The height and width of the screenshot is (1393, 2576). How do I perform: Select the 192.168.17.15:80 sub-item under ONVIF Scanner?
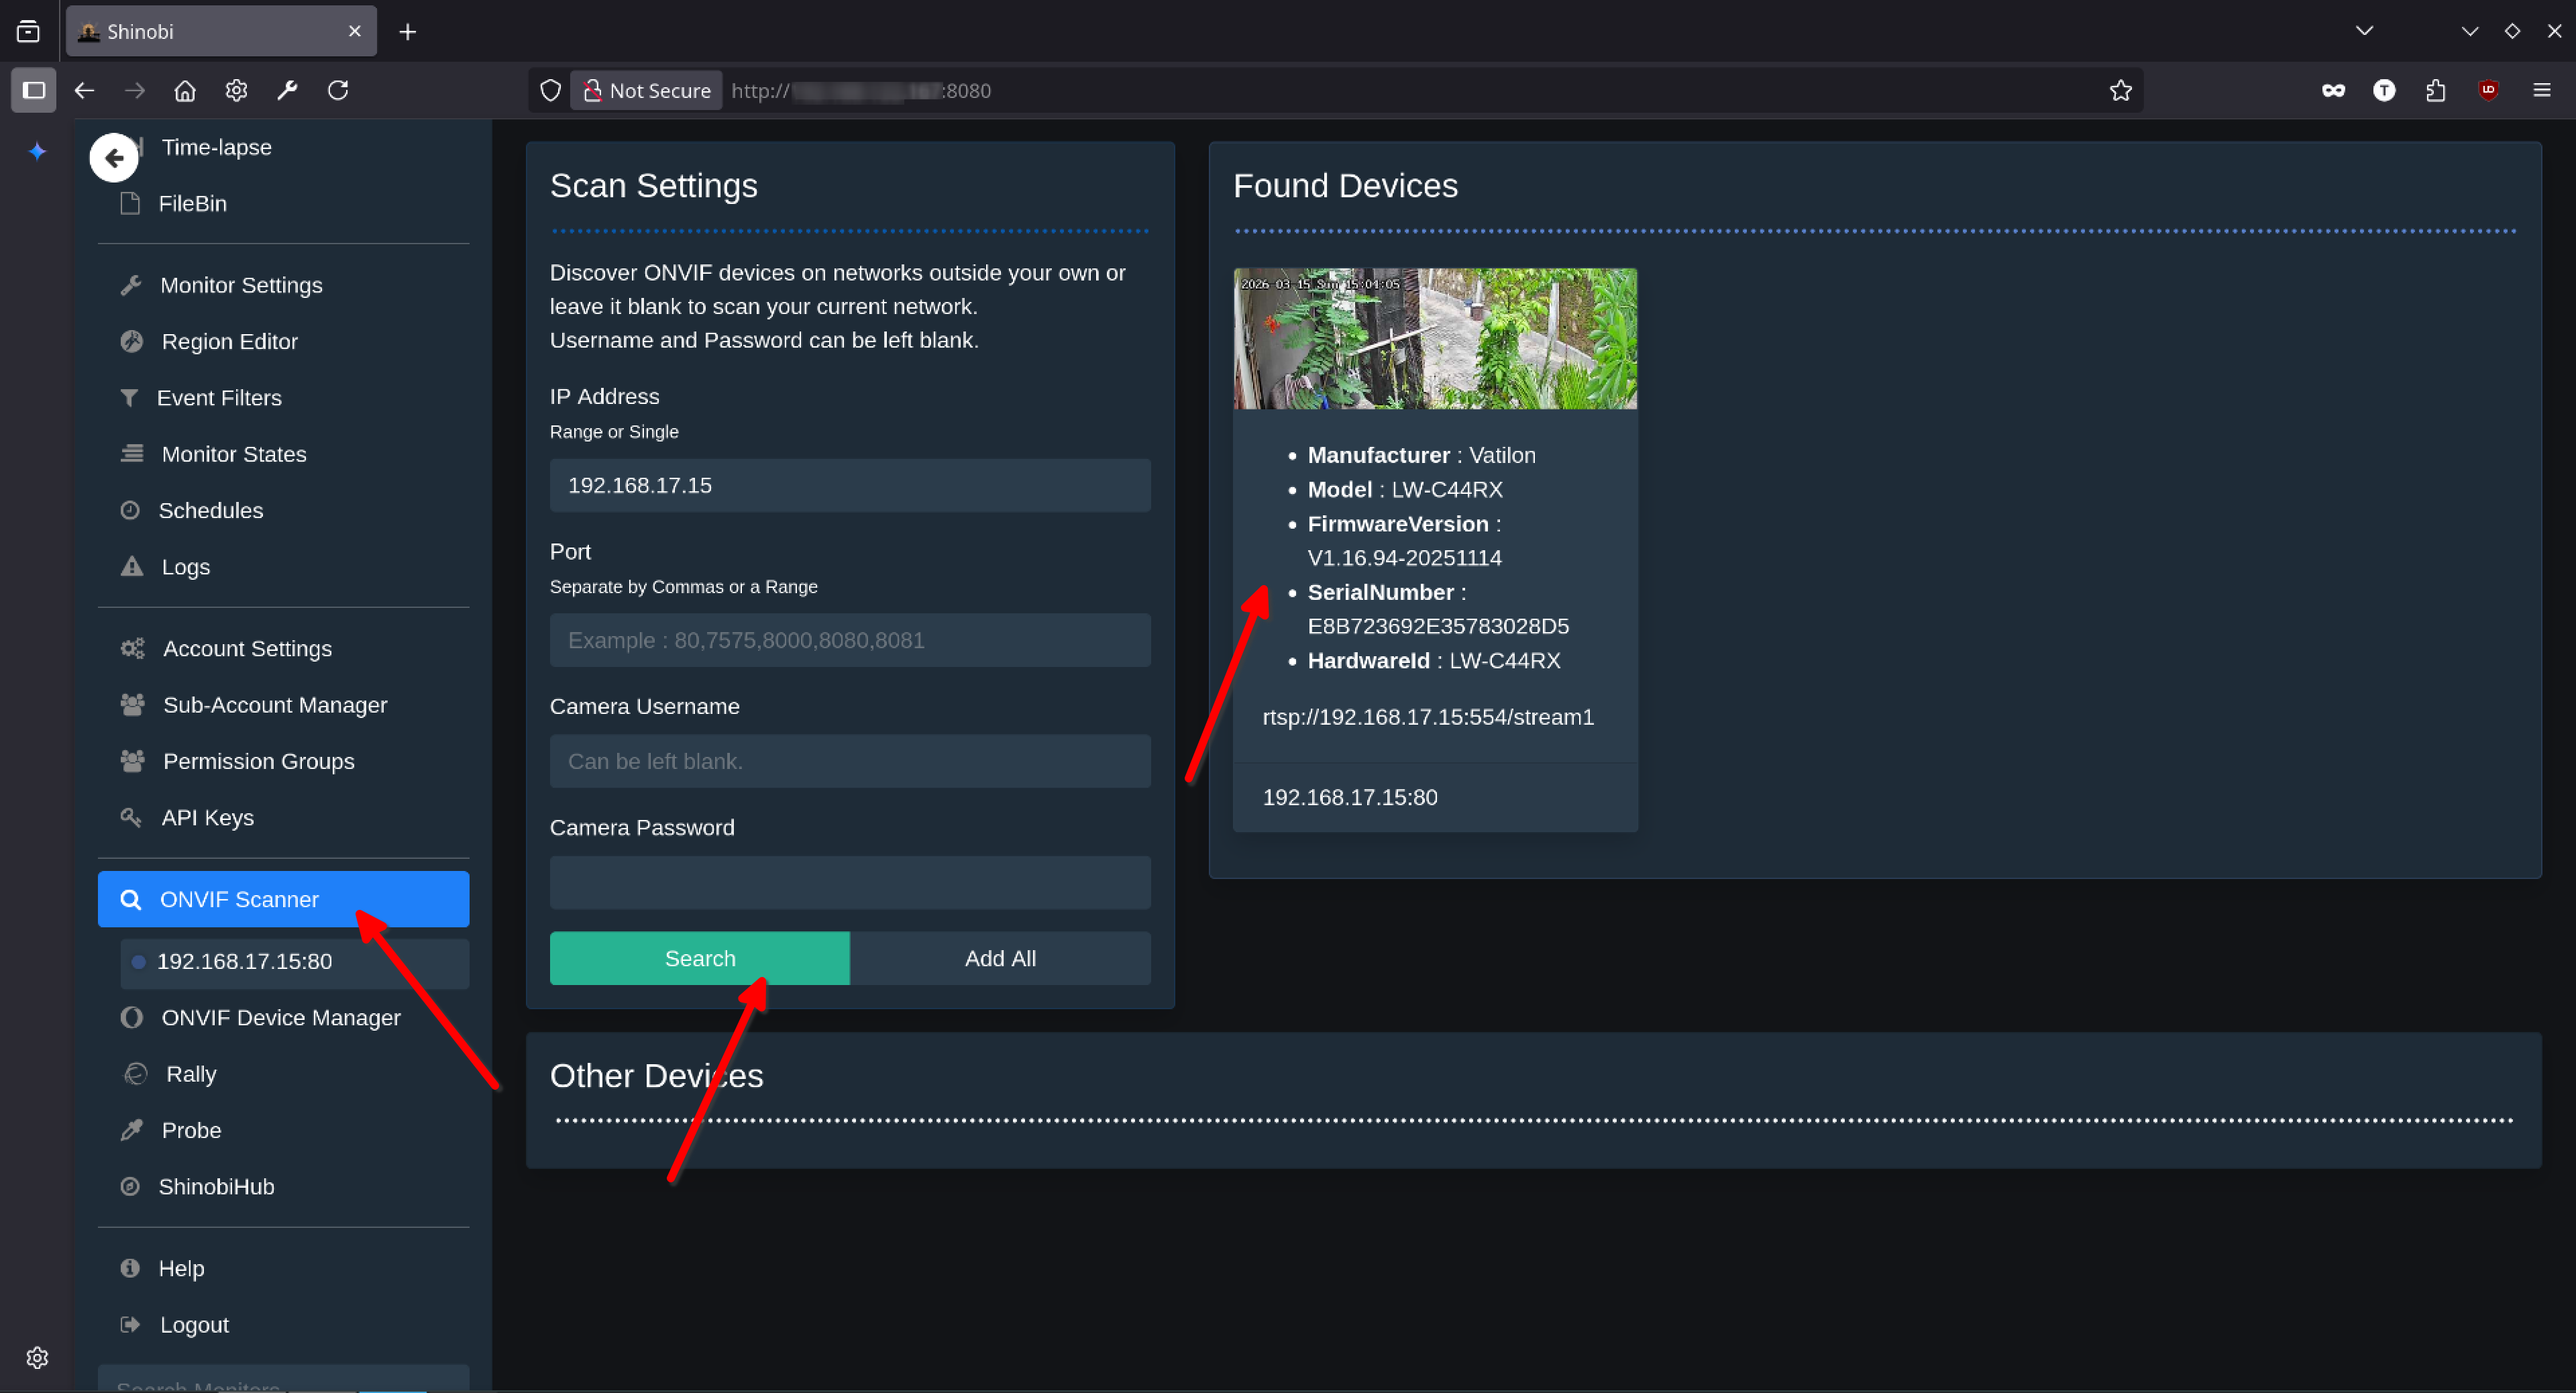point(245,961)
